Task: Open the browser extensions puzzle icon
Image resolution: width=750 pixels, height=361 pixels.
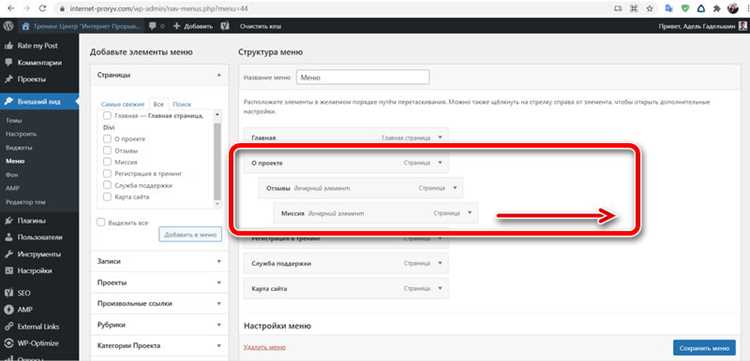Action: pos(717,8)
